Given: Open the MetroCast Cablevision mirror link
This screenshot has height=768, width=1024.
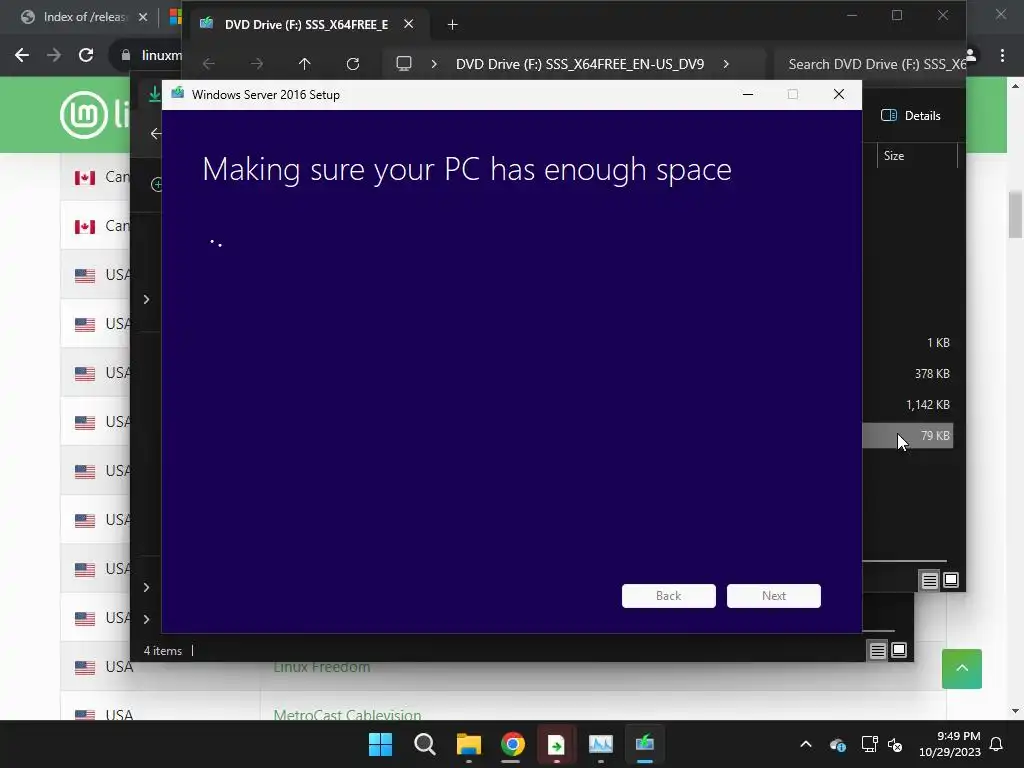Looking at the screenshot, I should pyautogui.click(x=347, y=715).
